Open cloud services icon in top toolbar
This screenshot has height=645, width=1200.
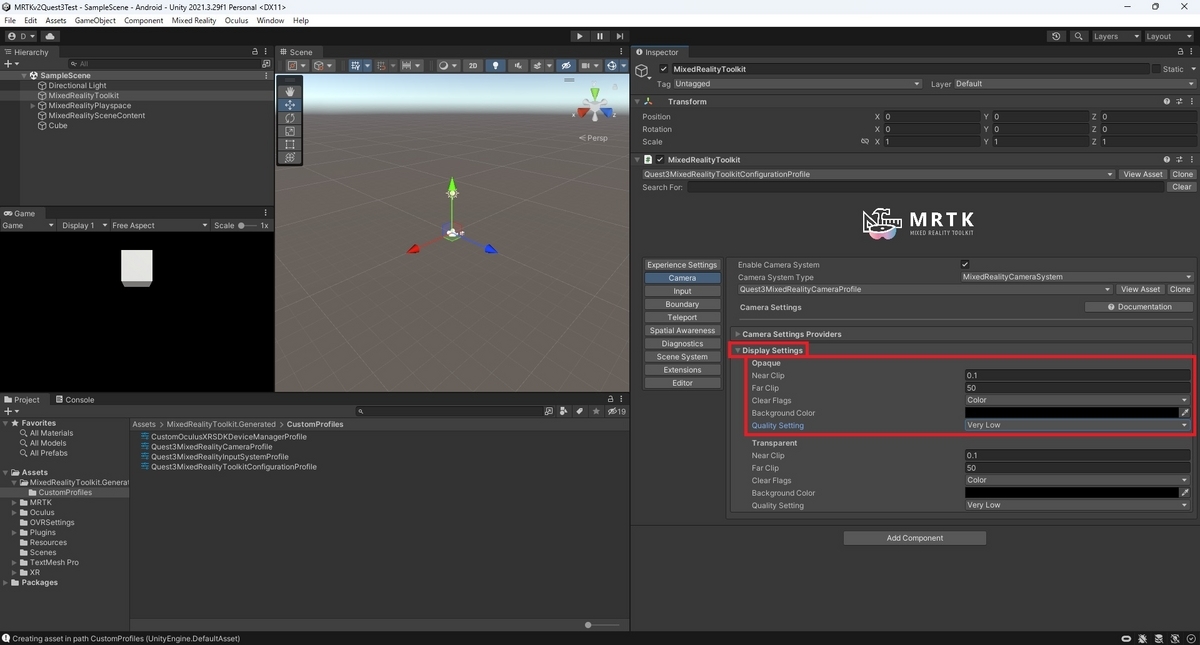[50, 36]
